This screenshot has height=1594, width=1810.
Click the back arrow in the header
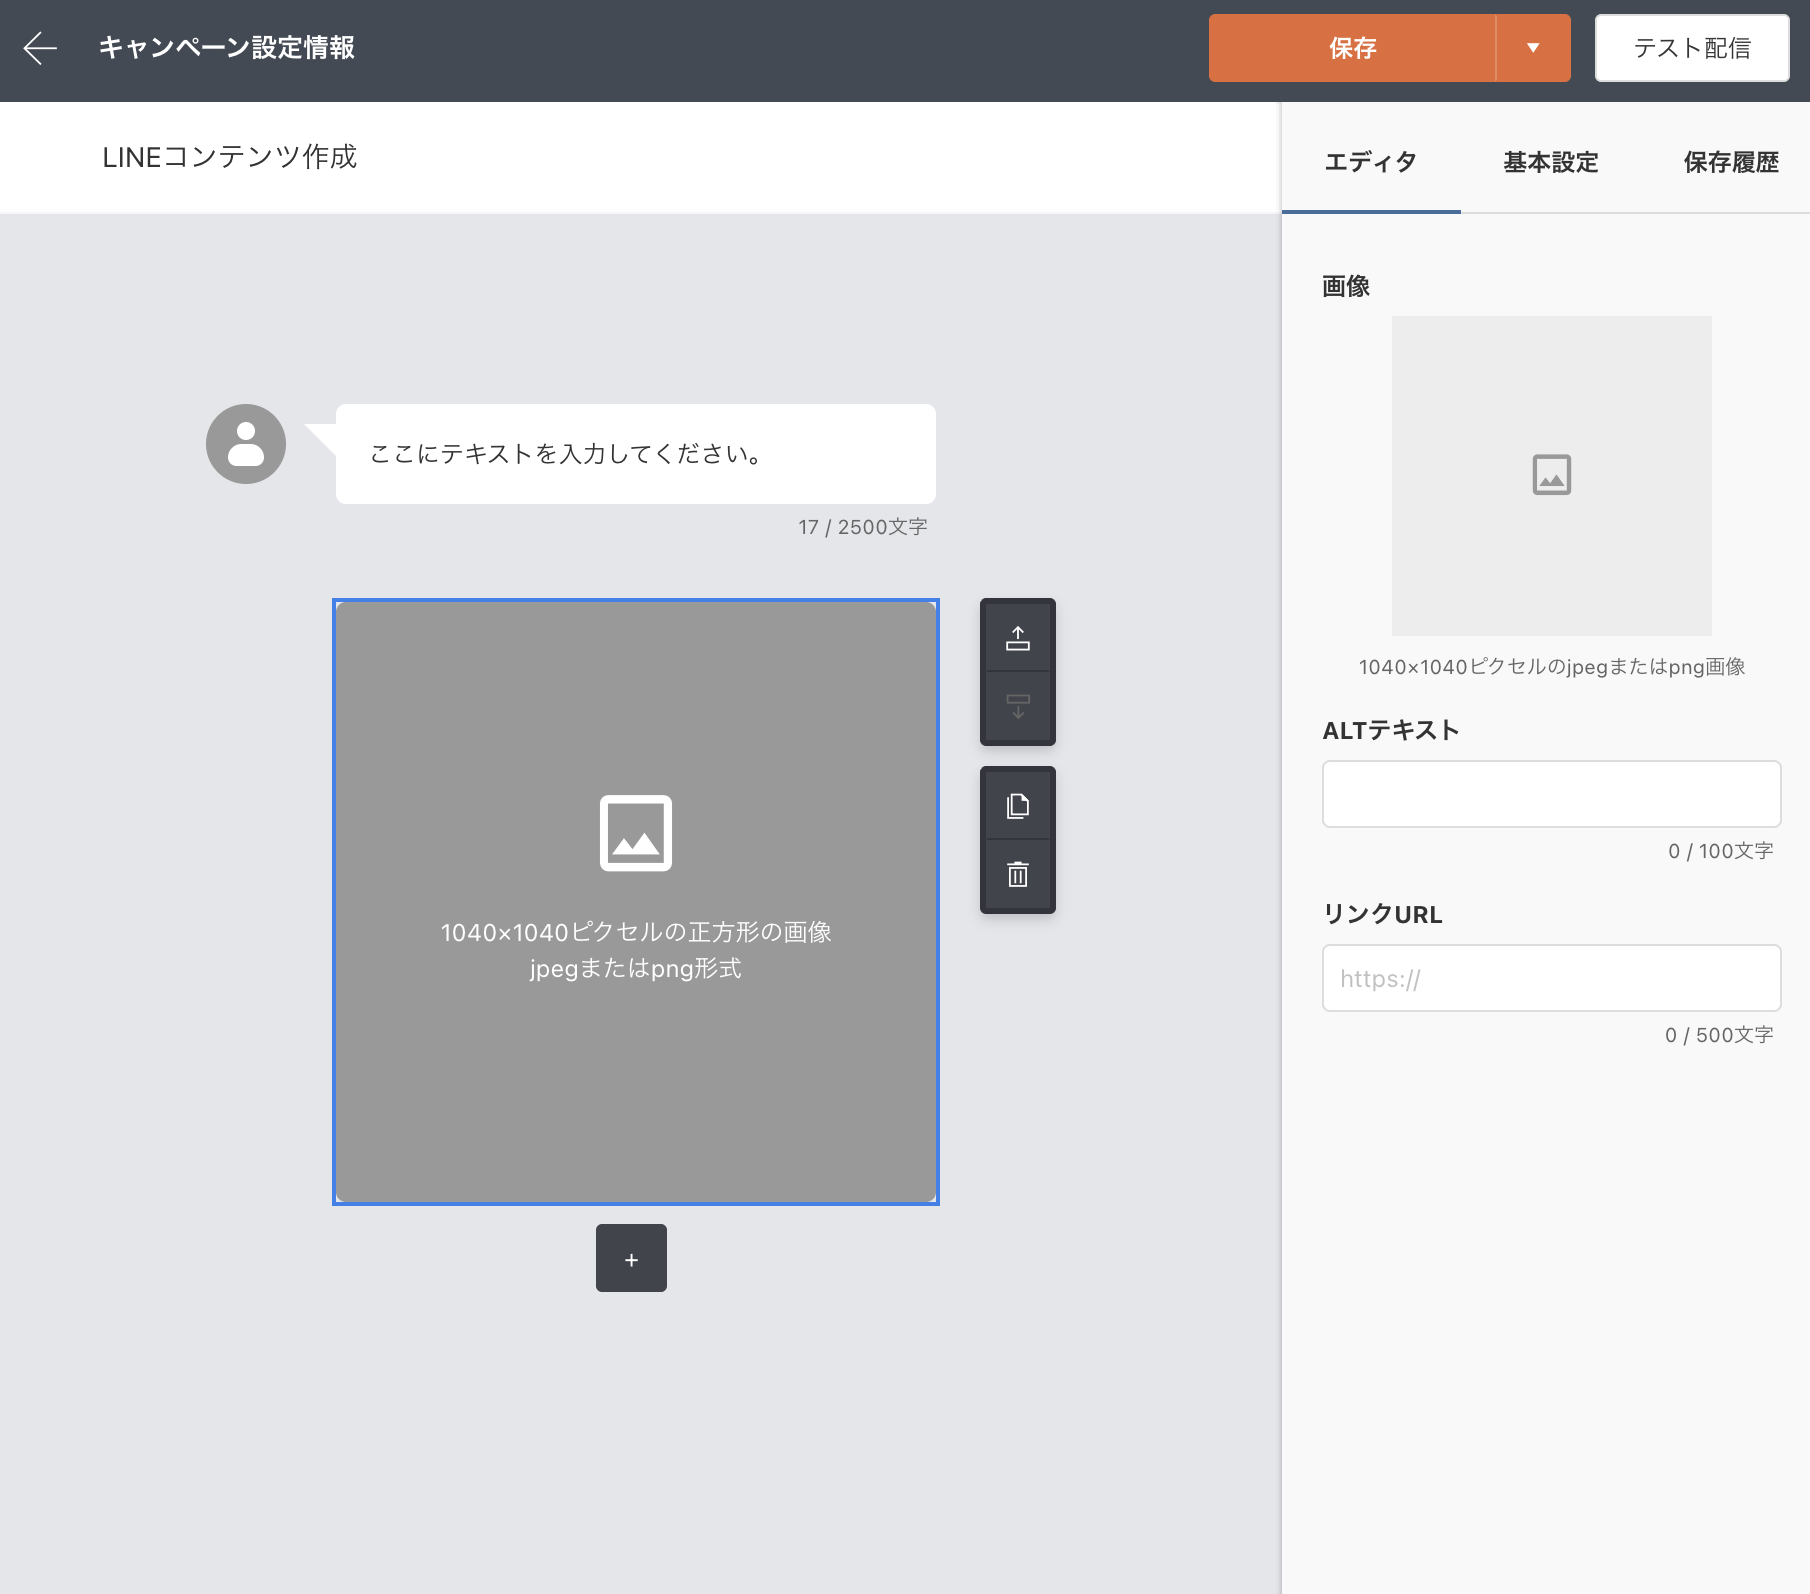40,48
